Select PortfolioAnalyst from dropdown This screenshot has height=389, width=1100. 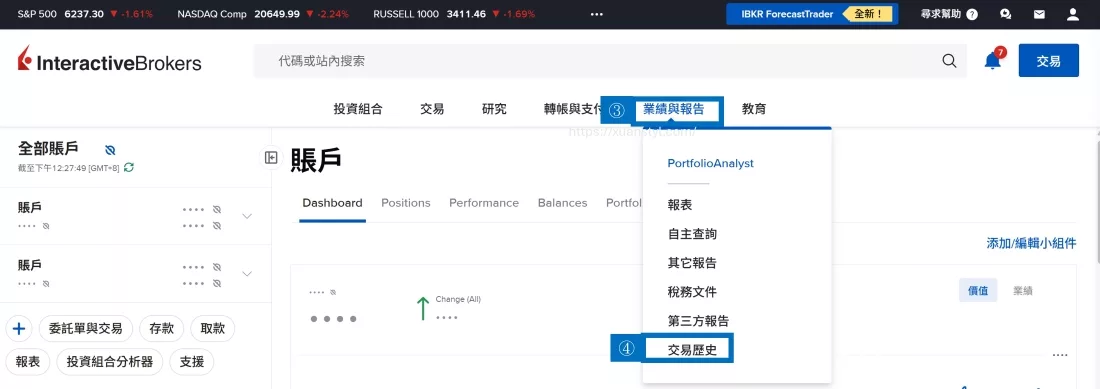(711, 163)
